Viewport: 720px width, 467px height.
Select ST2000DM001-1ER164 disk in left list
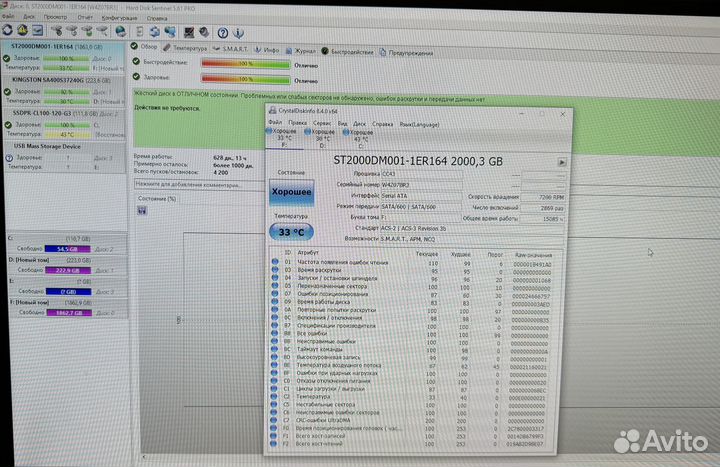pyautogui.click(x=63, y=57)
